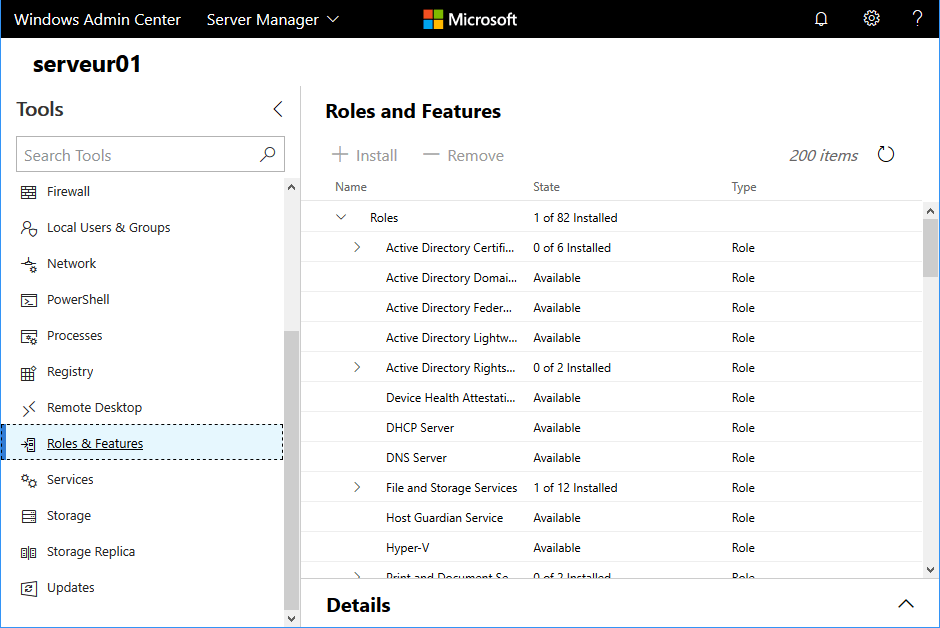This screenshot has height=628, width=940.
Task: Click the PowerShell console icon
Action: coord(28,300)
